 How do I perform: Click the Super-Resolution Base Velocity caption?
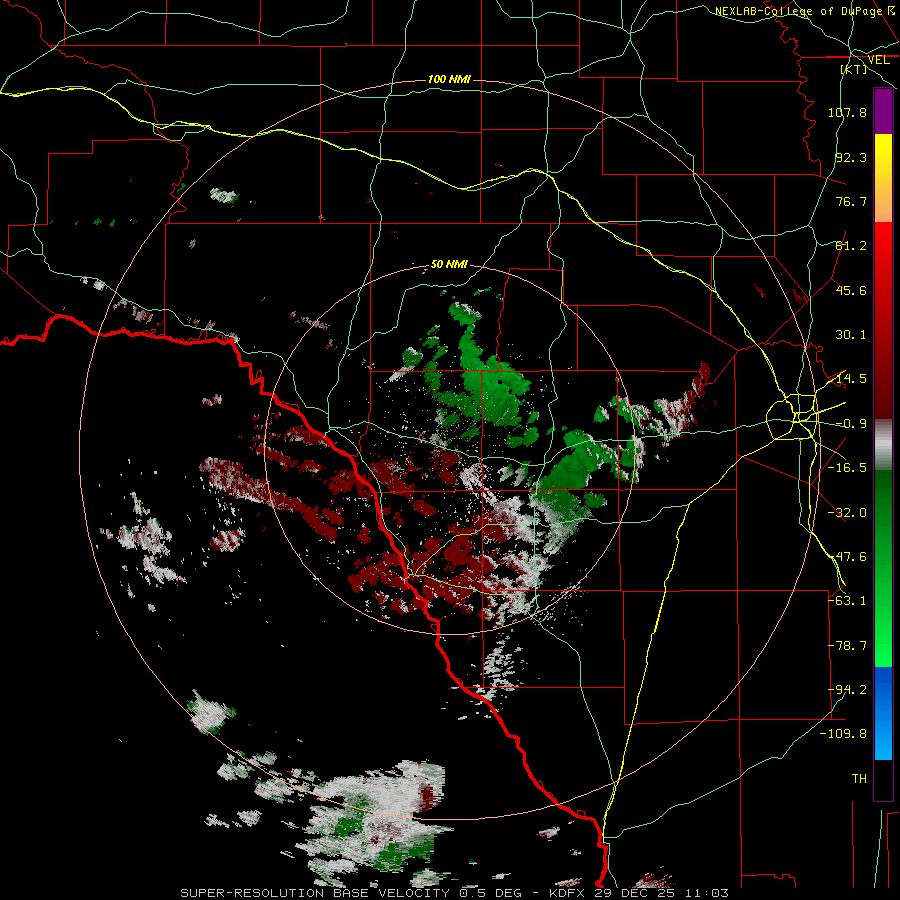pos(454,893)
